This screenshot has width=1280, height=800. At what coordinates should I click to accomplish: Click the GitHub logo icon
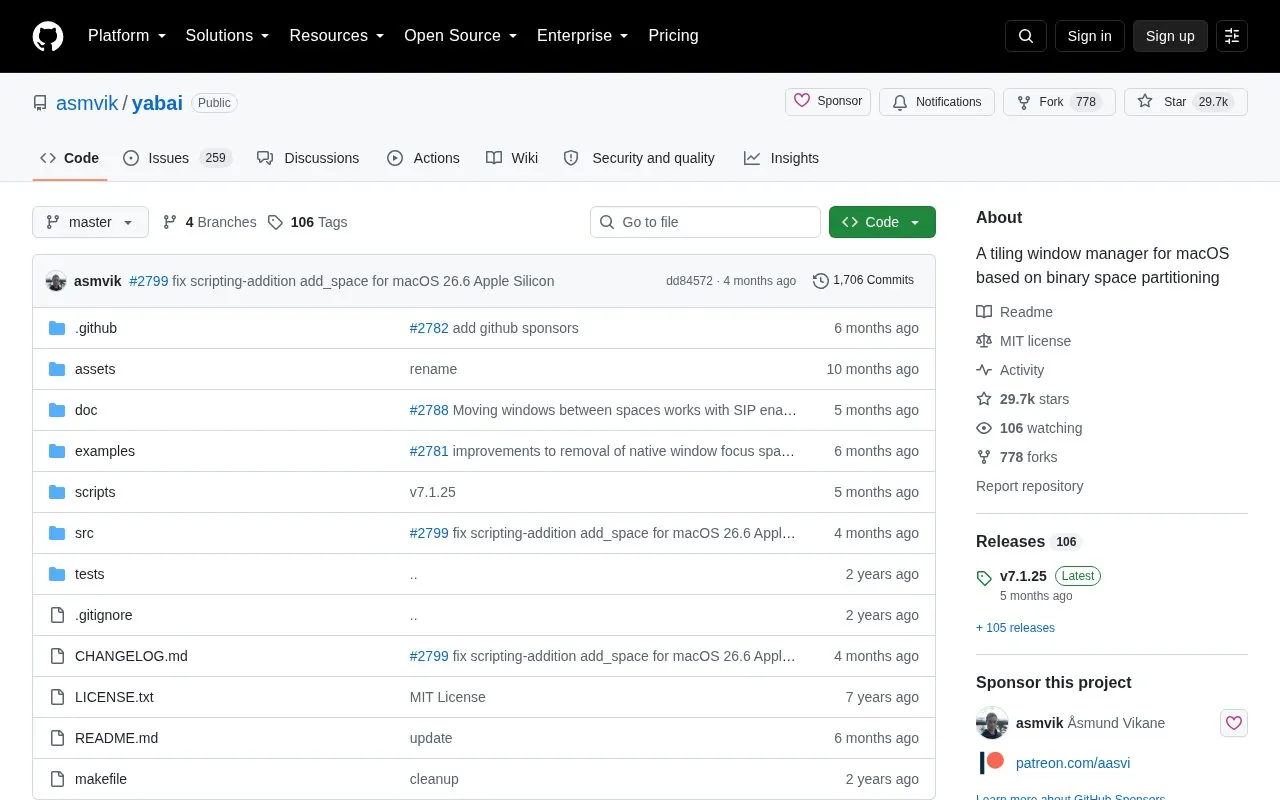click(48, 36)
